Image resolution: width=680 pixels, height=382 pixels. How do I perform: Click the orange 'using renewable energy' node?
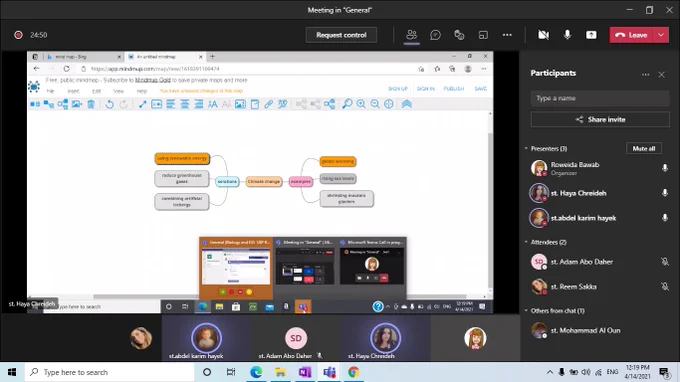click(182, 158)
